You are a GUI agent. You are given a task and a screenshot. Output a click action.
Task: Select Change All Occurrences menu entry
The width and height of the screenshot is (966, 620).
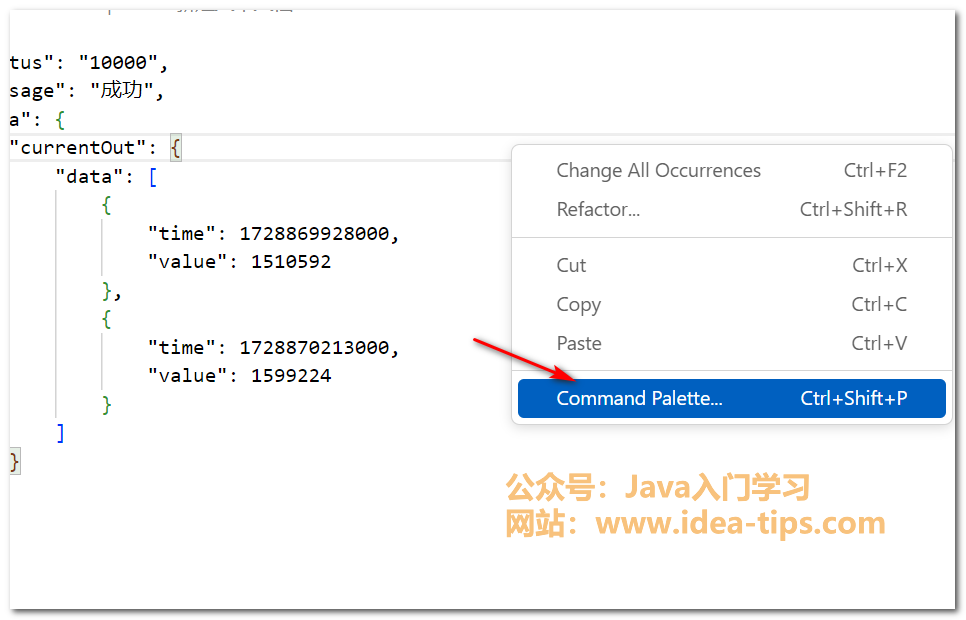point(731,171)
